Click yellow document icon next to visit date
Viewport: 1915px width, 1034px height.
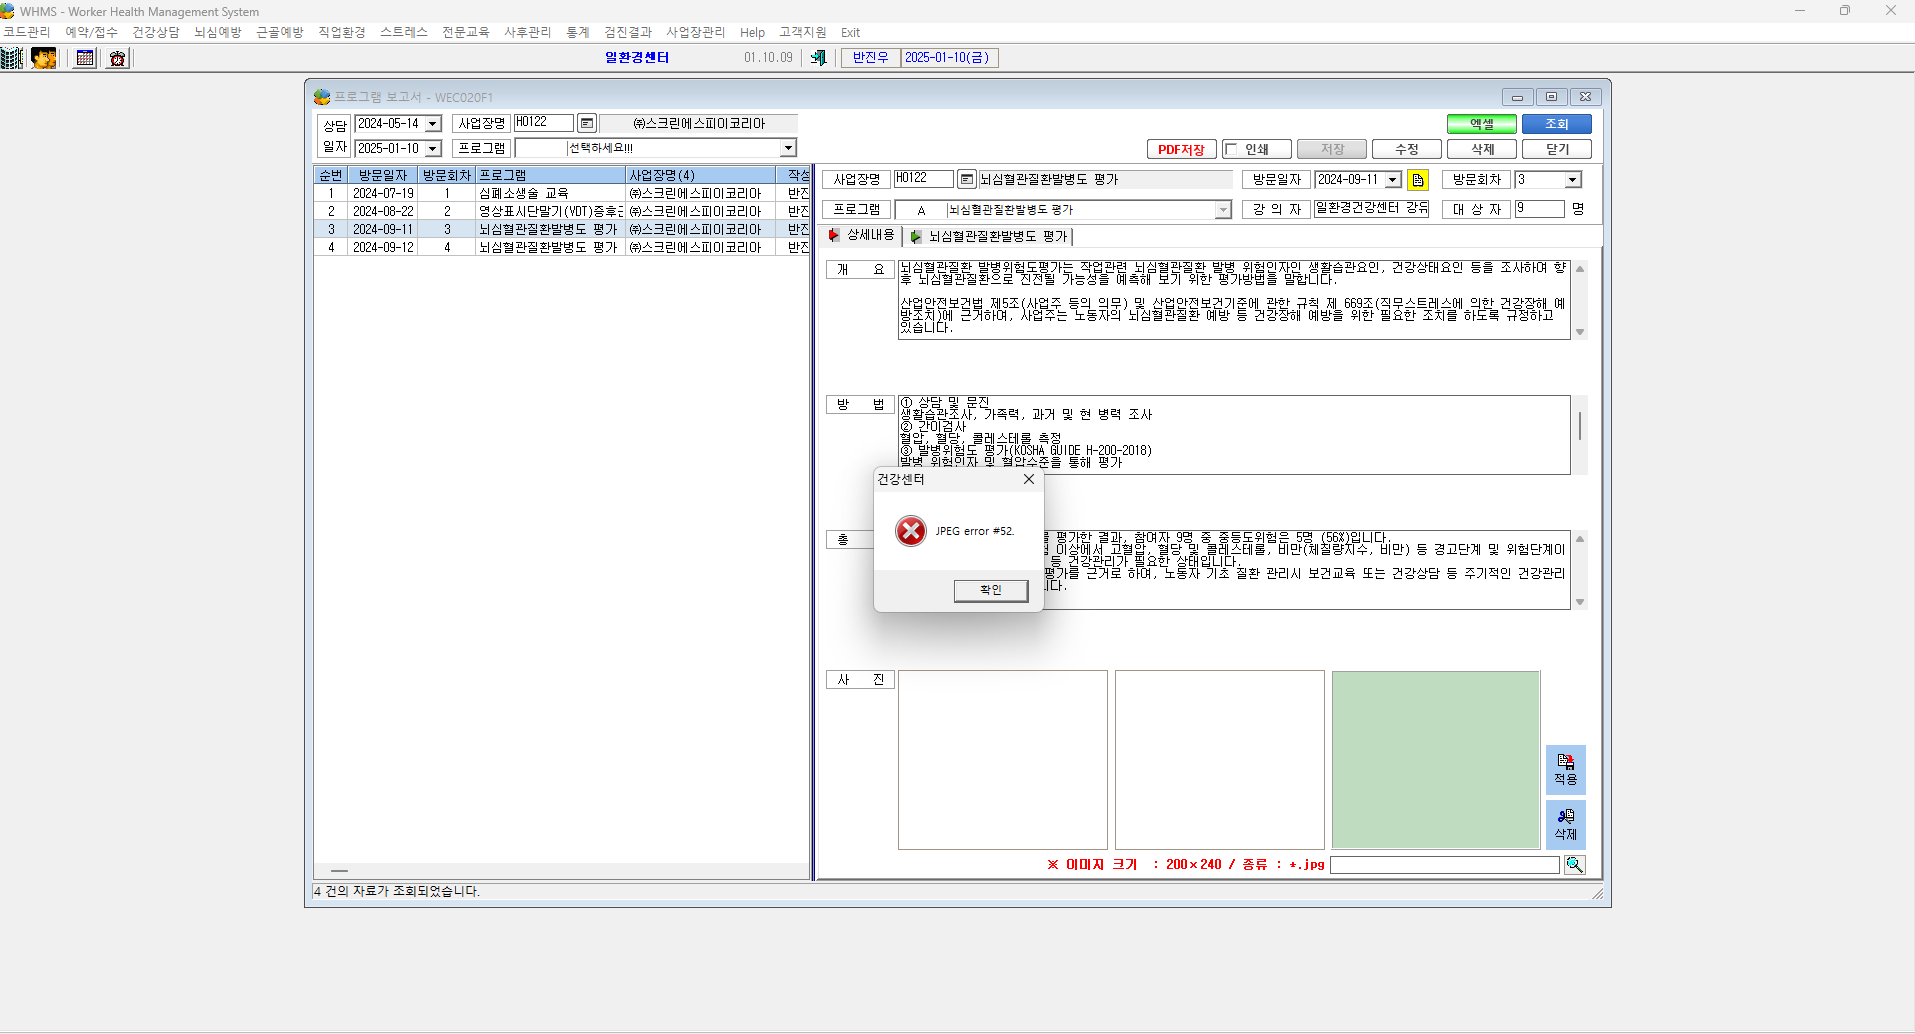(1417, 180)
